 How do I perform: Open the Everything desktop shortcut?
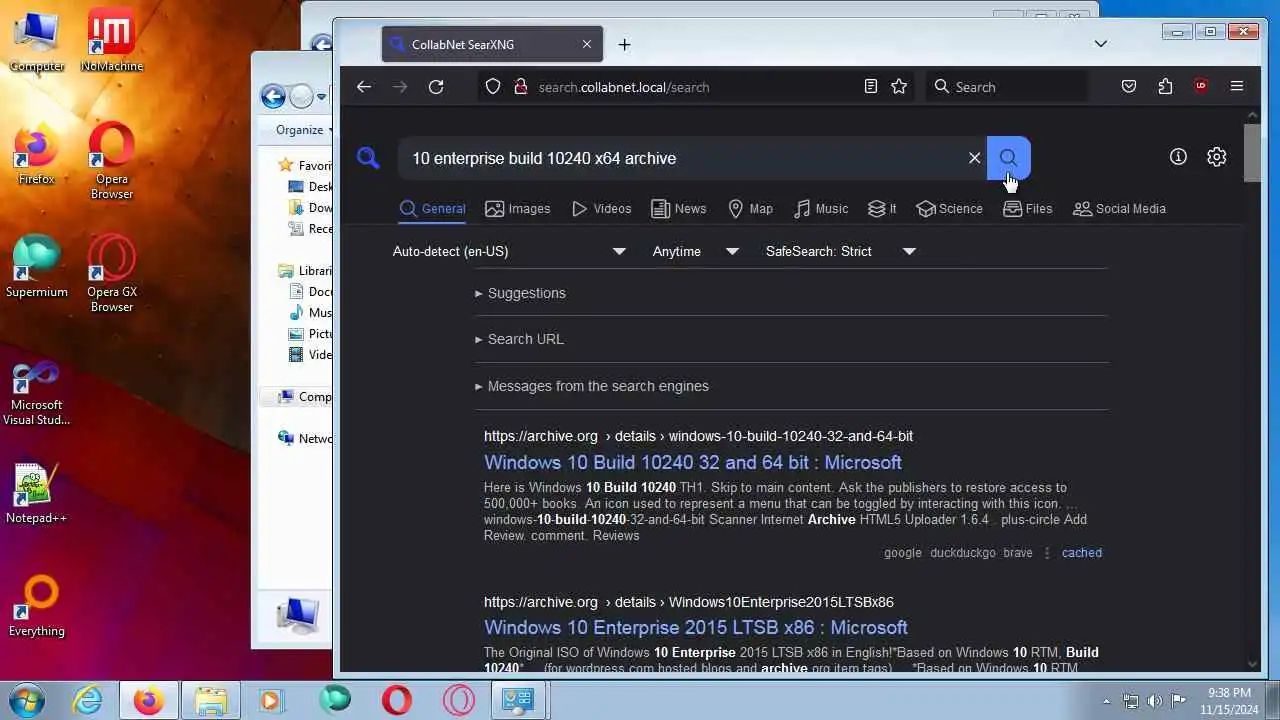click(x=37, y=606)
